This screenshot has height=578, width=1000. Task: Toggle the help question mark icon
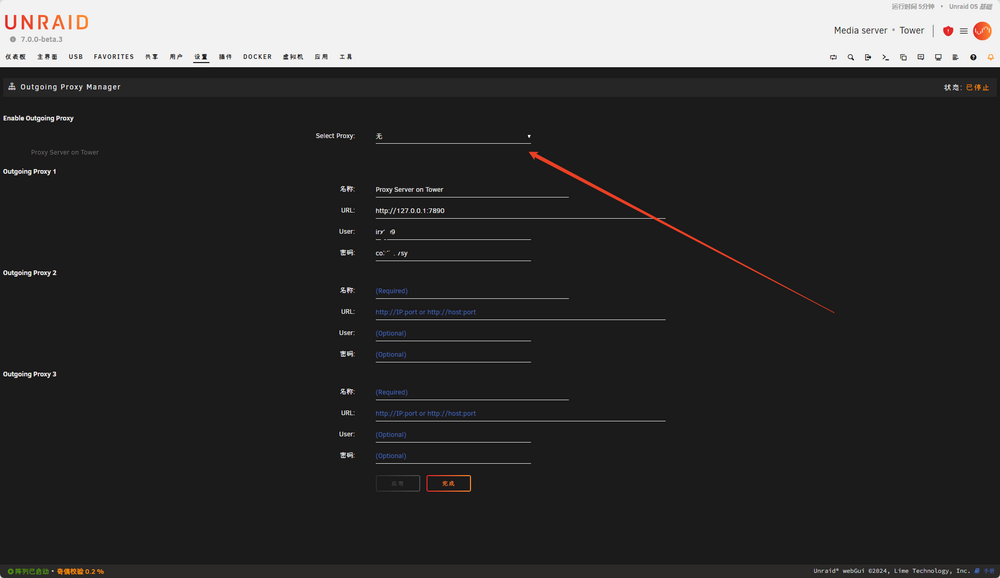973,57
